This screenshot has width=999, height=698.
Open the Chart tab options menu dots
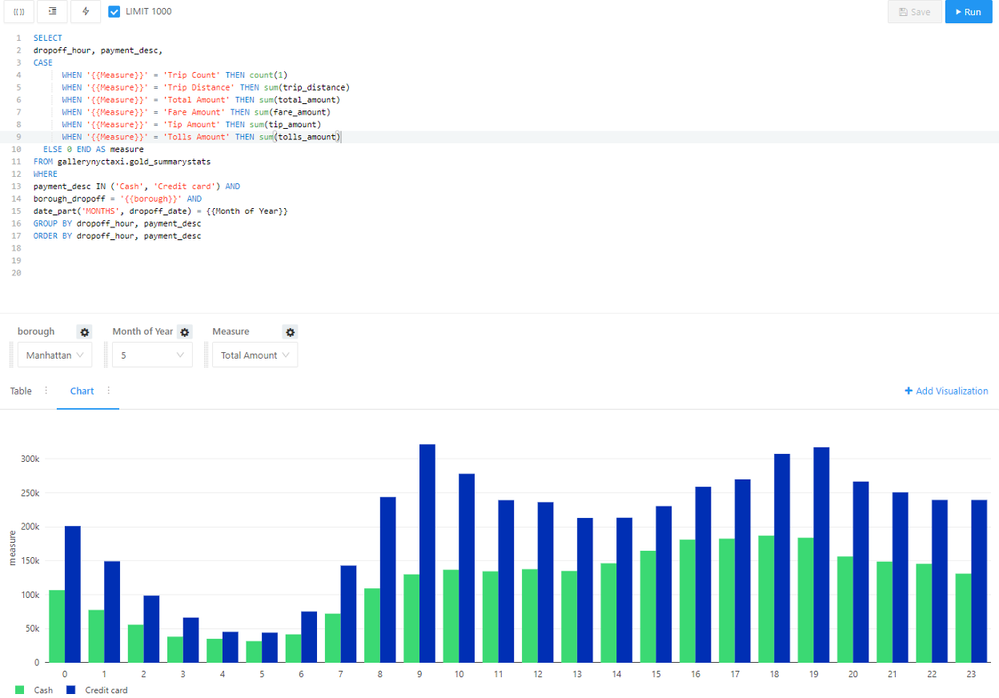[x=108, y=390]
